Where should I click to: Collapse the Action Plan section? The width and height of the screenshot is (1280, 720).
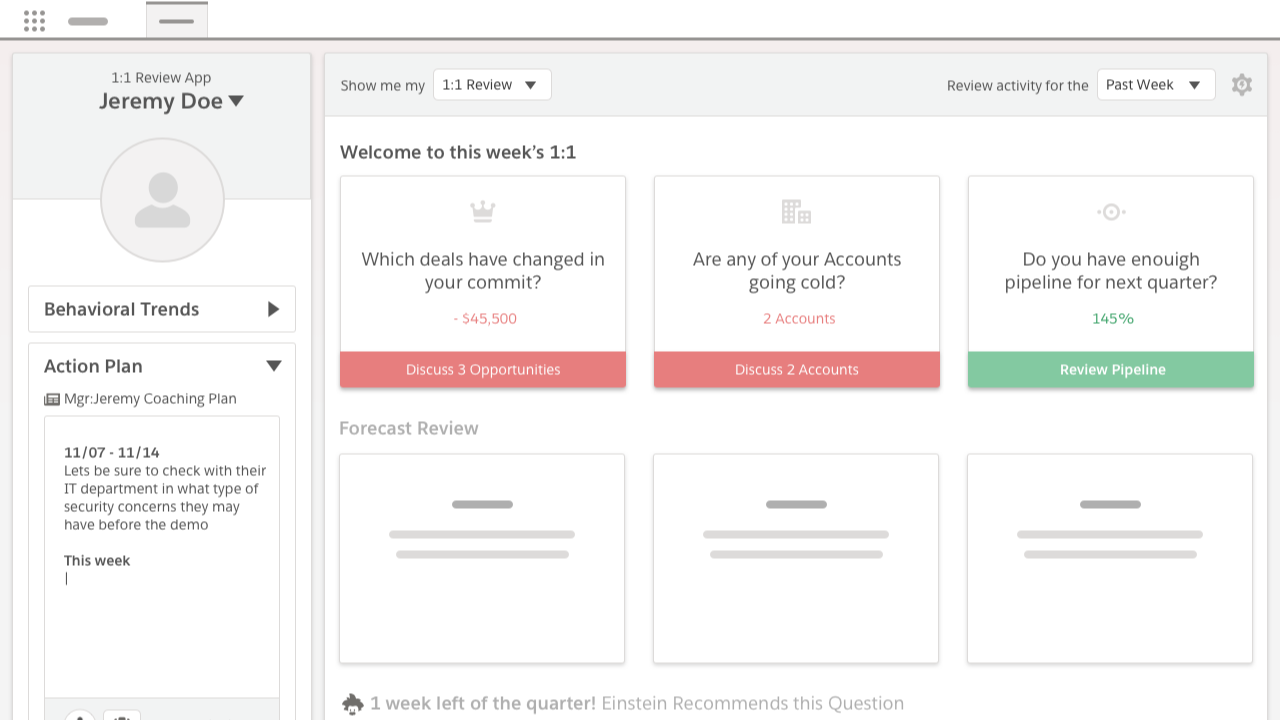coord(273,366)
